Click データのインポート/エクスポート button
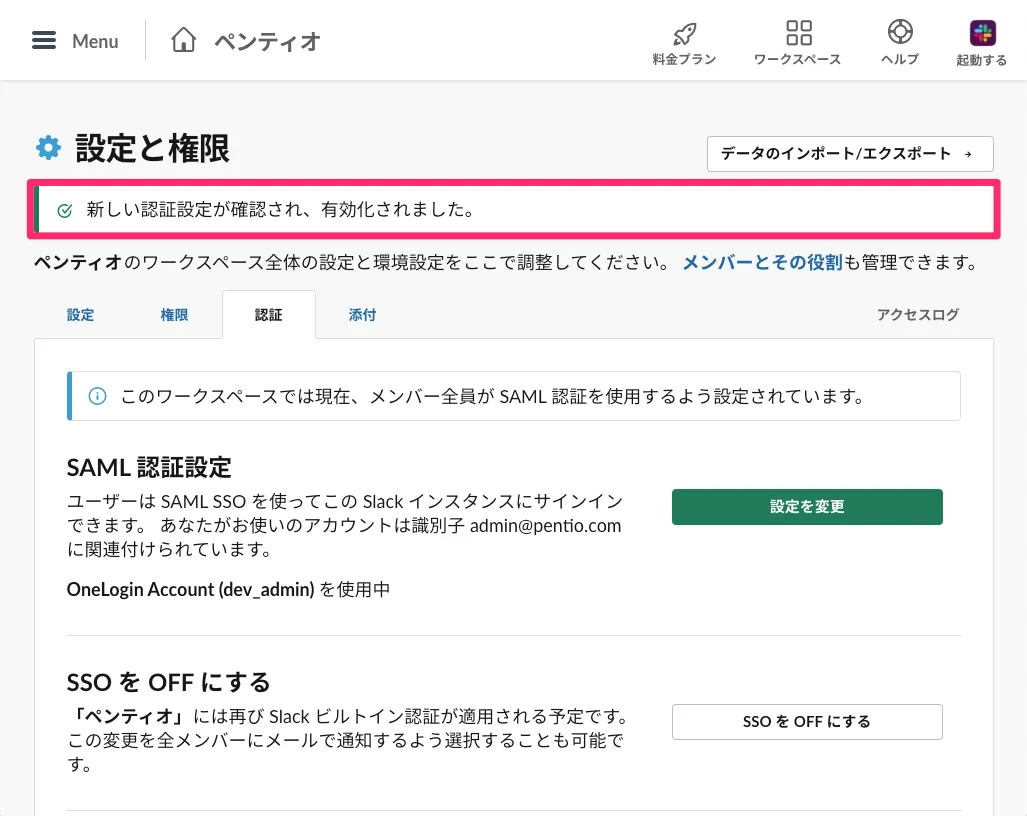This screenshot has height=816, width=1027. tap(849, 154)
